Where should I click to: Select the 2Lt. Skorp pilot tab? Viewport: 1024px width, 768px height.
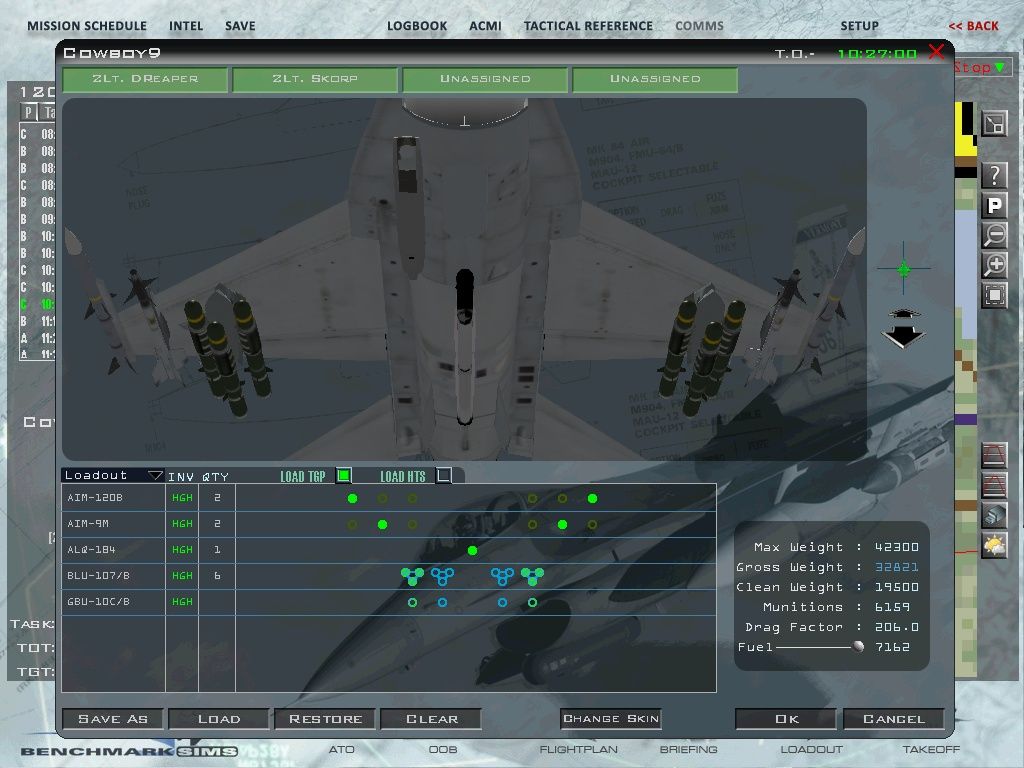pyautogui.click(x=315, y=79)
